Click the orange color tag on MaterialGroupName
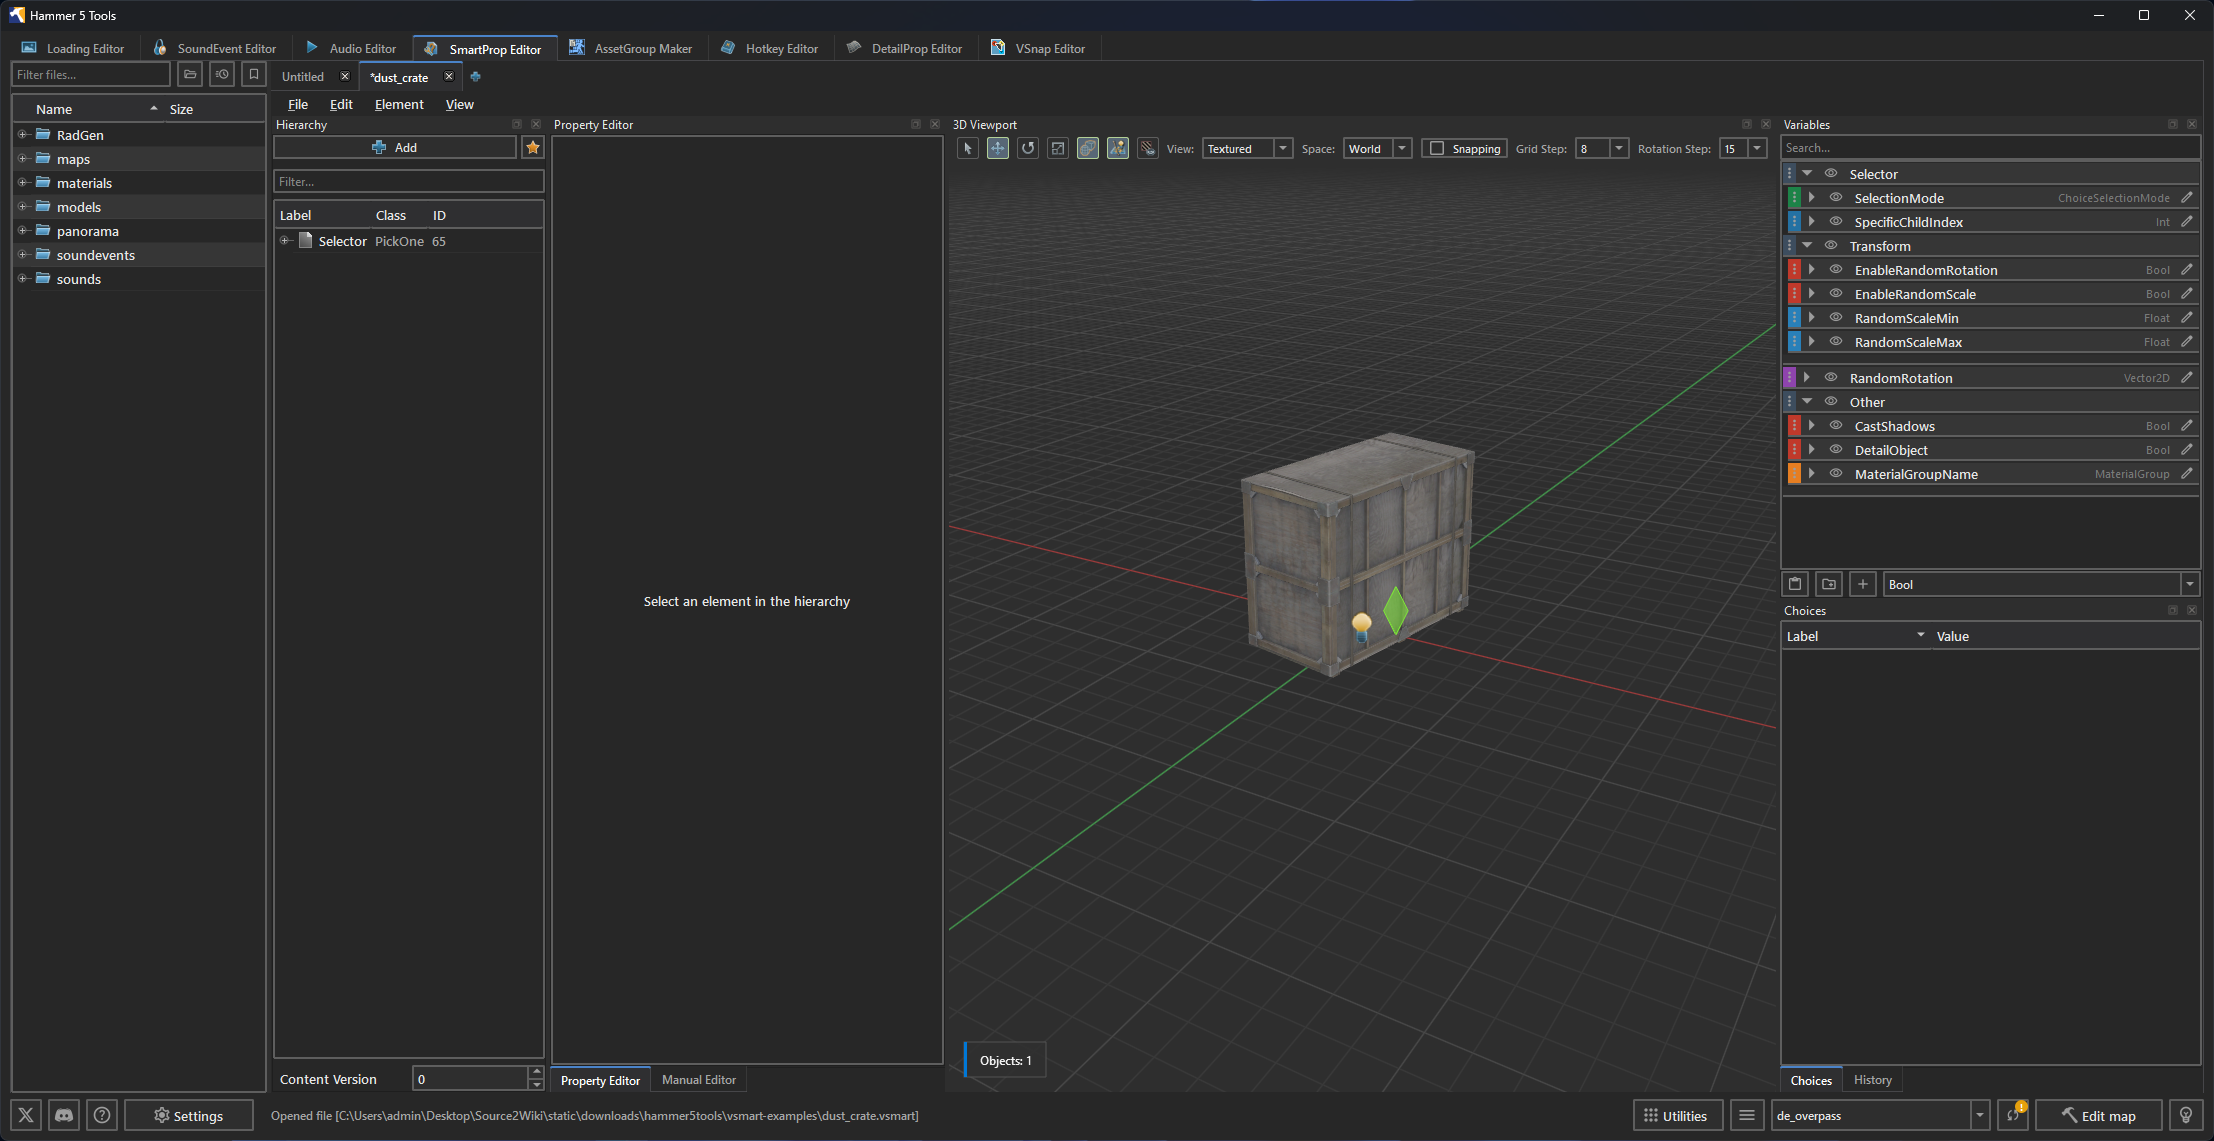Viewport: 2214px width, 1141px height. click(1794, 474)
